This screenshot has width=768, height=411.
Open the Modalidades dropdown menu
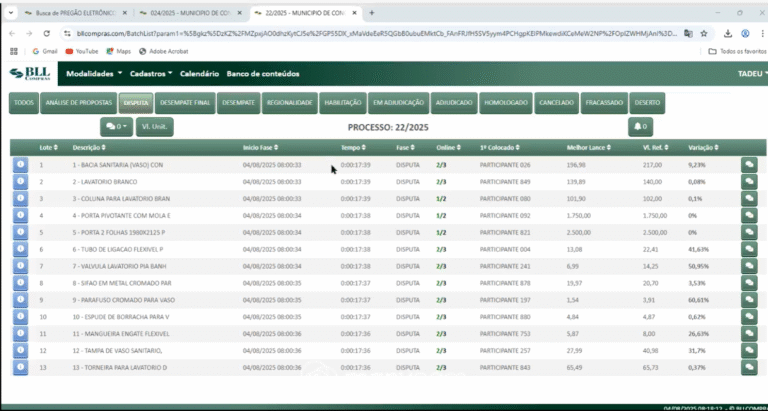[94, 74]
